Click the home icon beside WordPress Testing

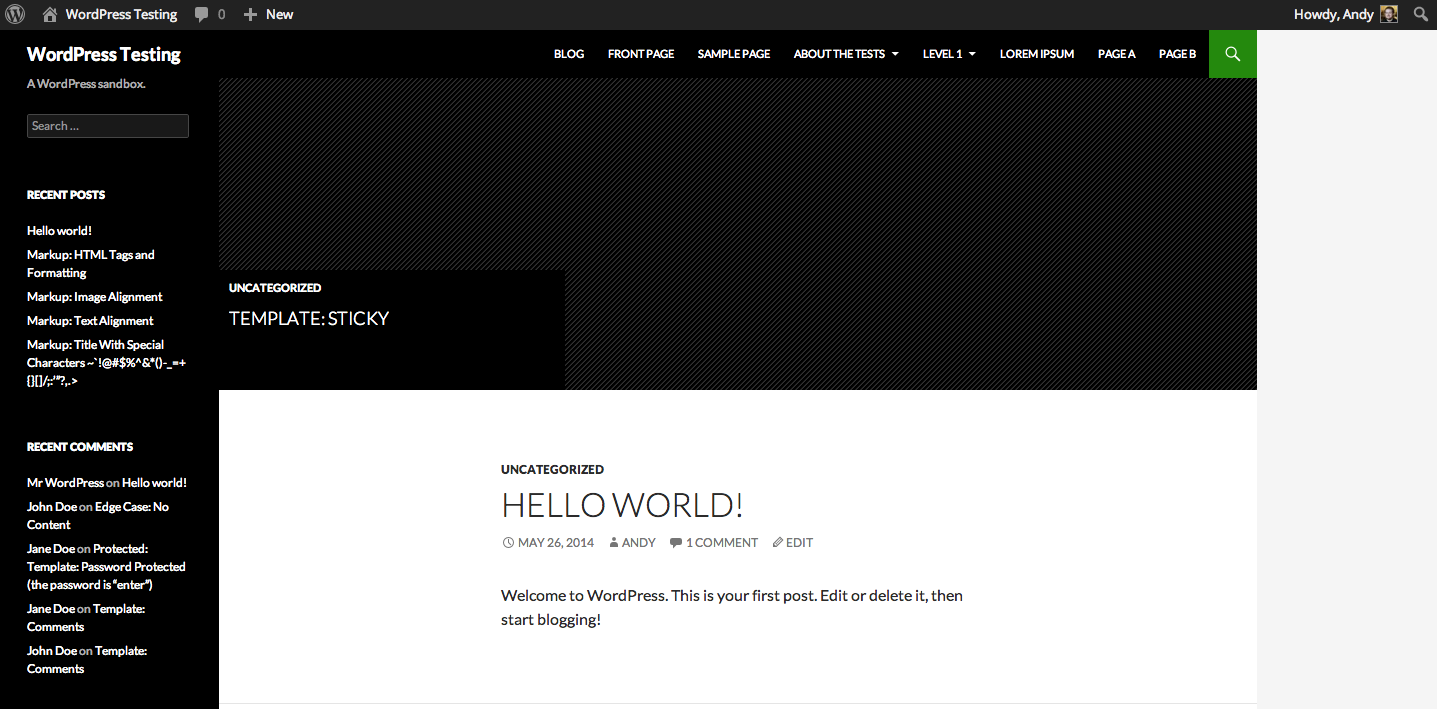point(50,15)
